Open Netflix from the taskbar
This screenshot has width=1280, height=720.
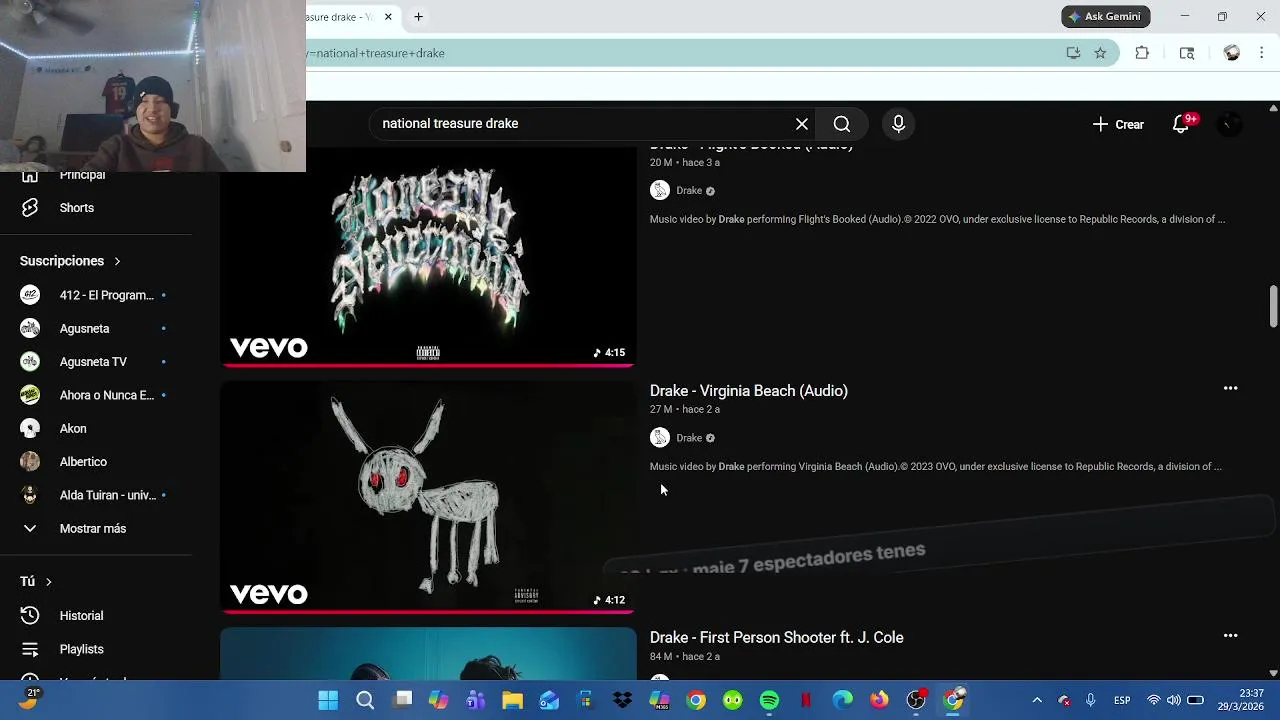(806, 701)
